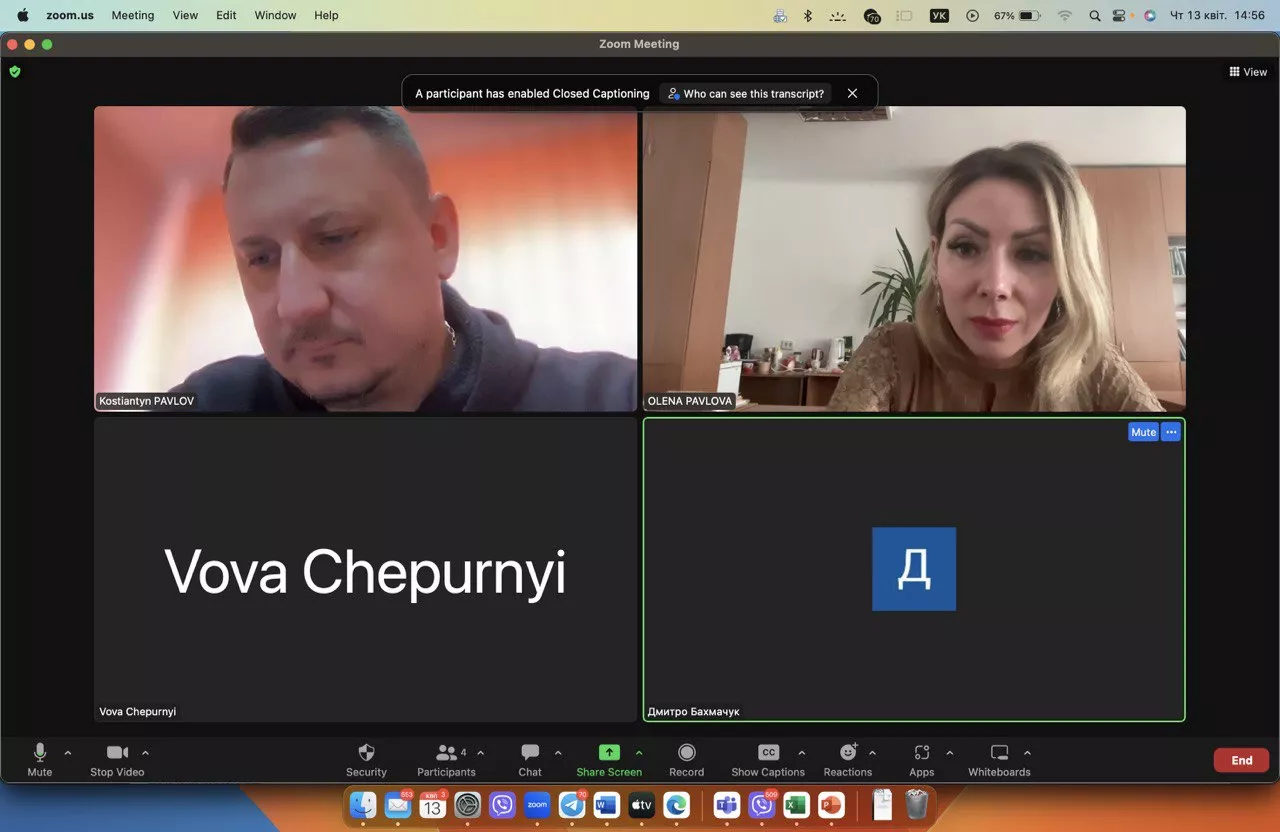Open the Reactions menu
Image resolution: width=1280 pixels, height=832 pixels.
point(848,753)
